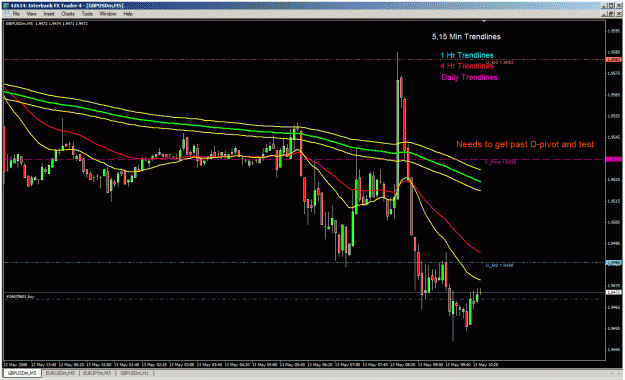Select the 'Needs to get past D-pivot and test' note
This screenshot has width=625, height=380.
(x=525, y=144)
